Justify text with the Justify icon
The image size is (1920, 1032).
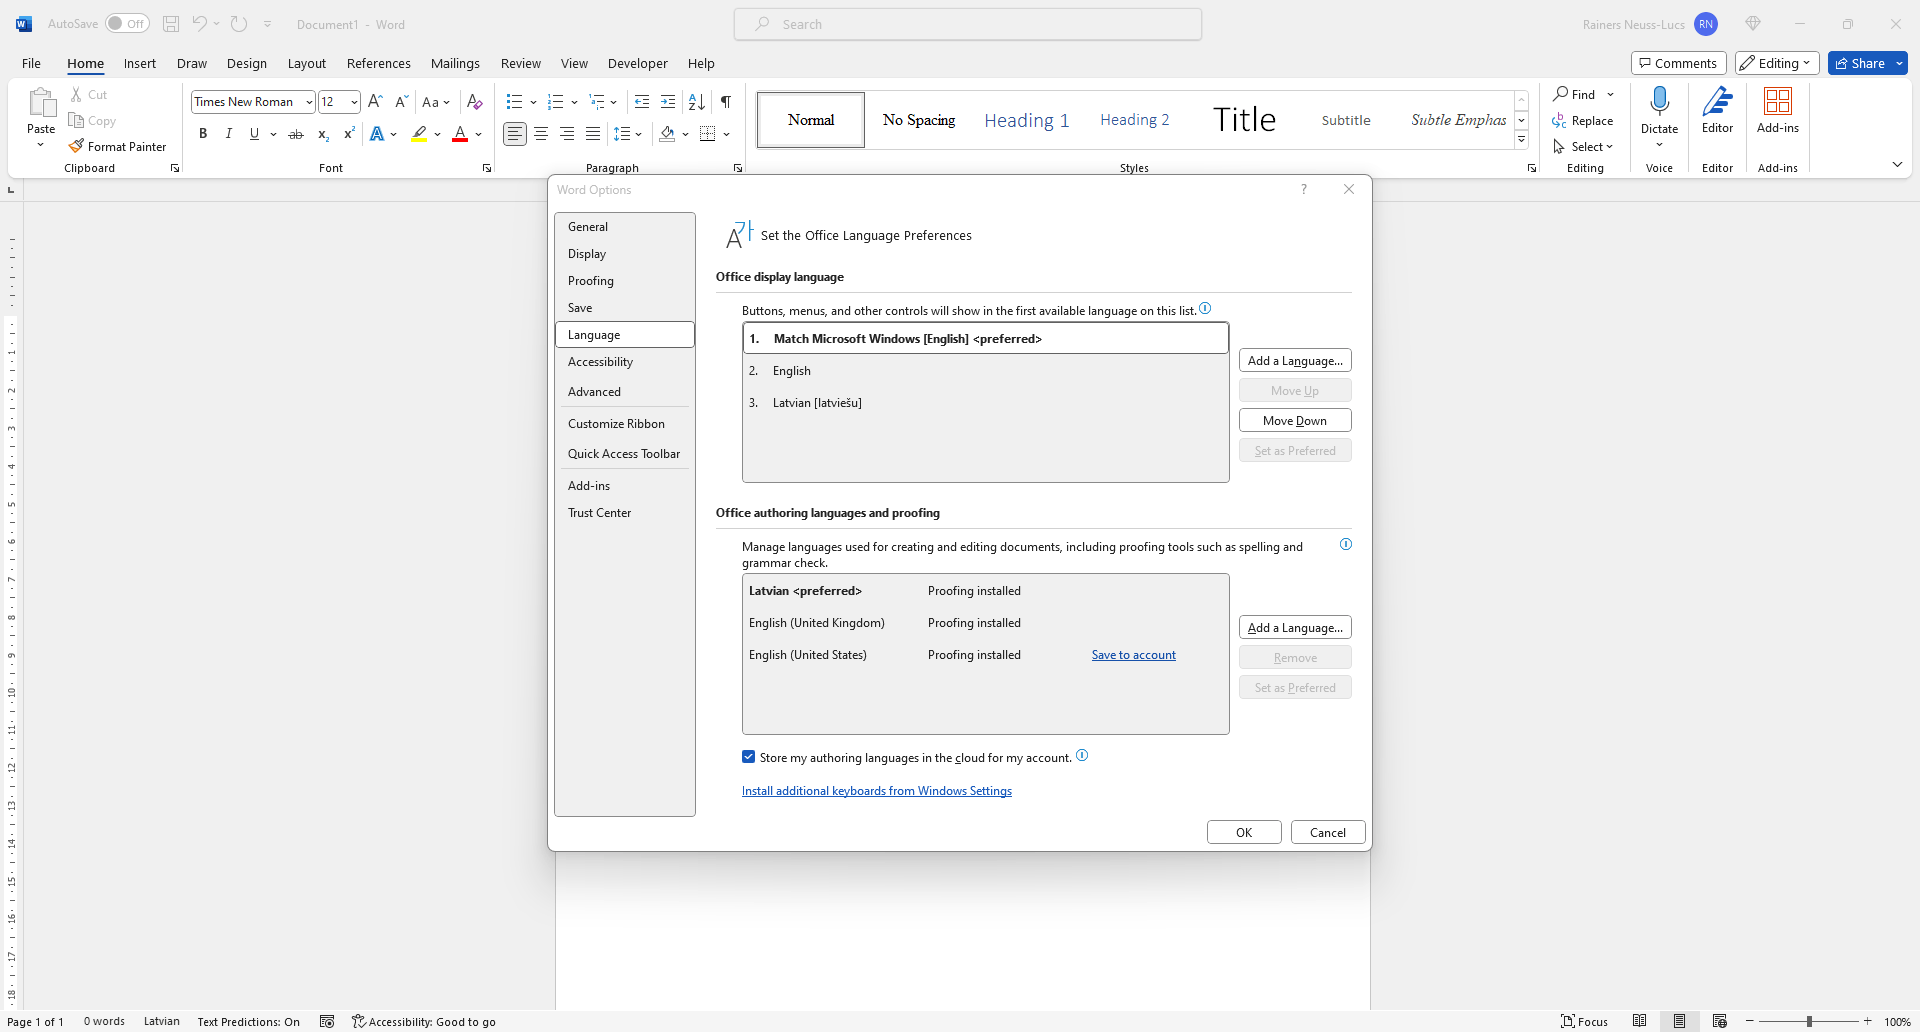(593, 134)
